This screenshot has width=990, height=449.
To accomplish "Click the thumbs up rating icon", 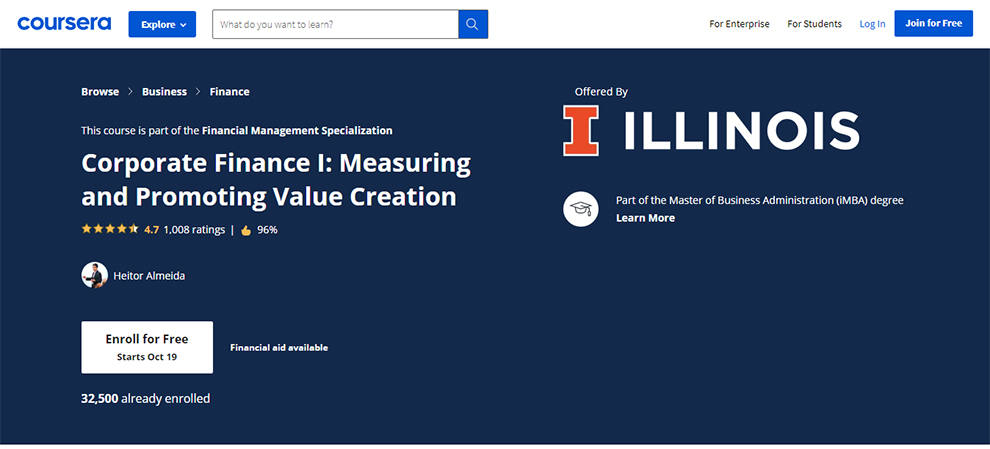I will coord(246,230).
